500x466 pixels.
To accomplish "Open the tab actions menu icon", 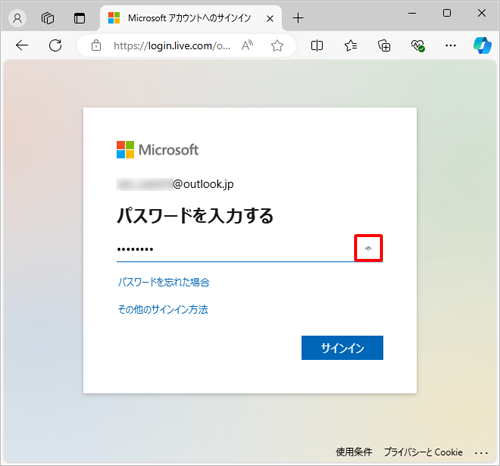I will point(79,18).
